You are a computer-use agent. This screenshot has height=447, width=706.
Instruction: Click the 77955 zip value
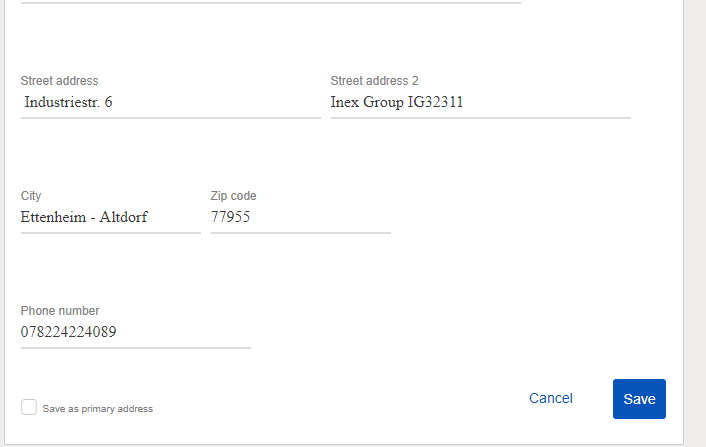pyautogui.click(x=231, y=217)
